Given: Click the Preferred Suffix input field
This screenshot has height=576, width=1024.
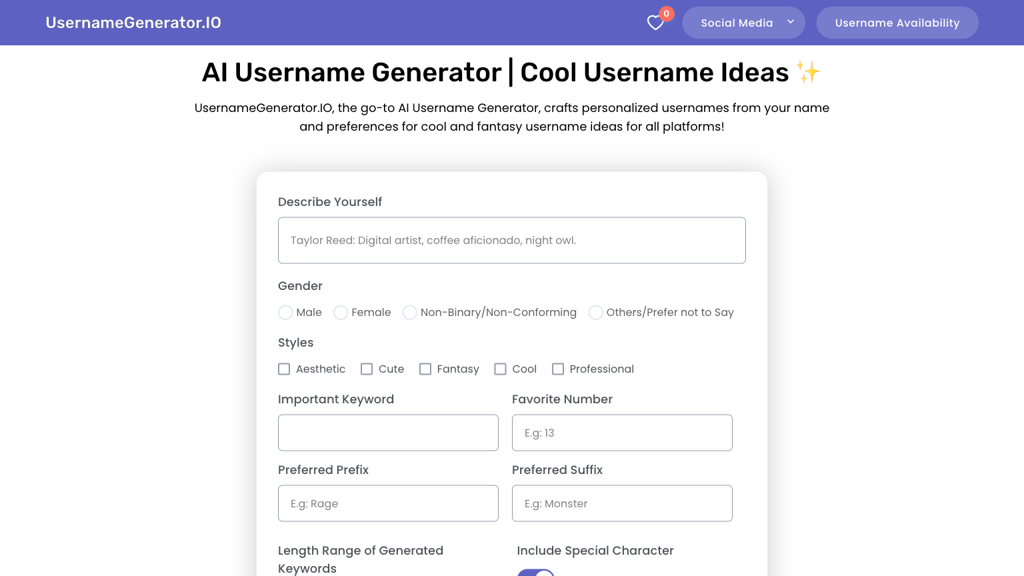Looking at the screenshot, I should pyautogui.click(x=622, y=503).
